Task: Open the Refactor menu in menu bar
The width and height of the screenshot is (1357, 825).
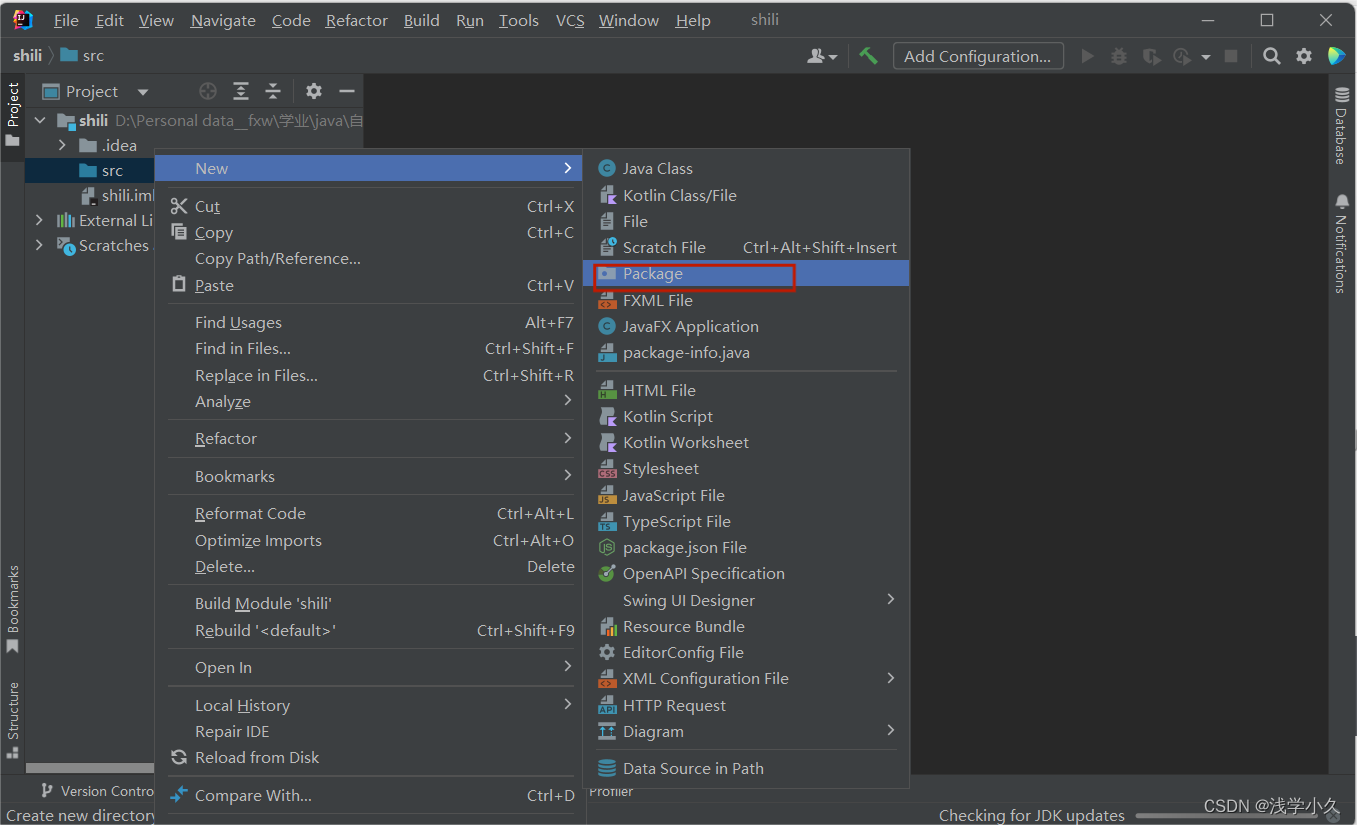Action: (356, 20)
